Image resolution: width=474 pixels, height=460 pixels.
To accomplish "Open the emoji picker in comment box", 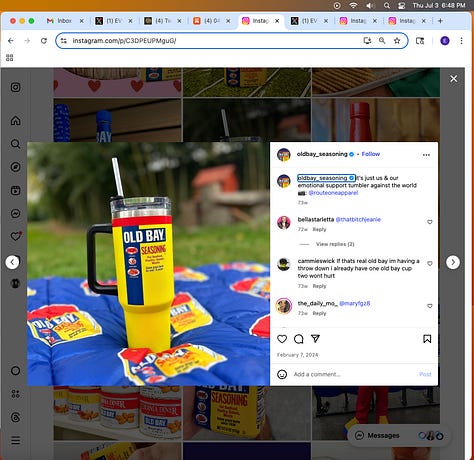I will click(282, 374).
